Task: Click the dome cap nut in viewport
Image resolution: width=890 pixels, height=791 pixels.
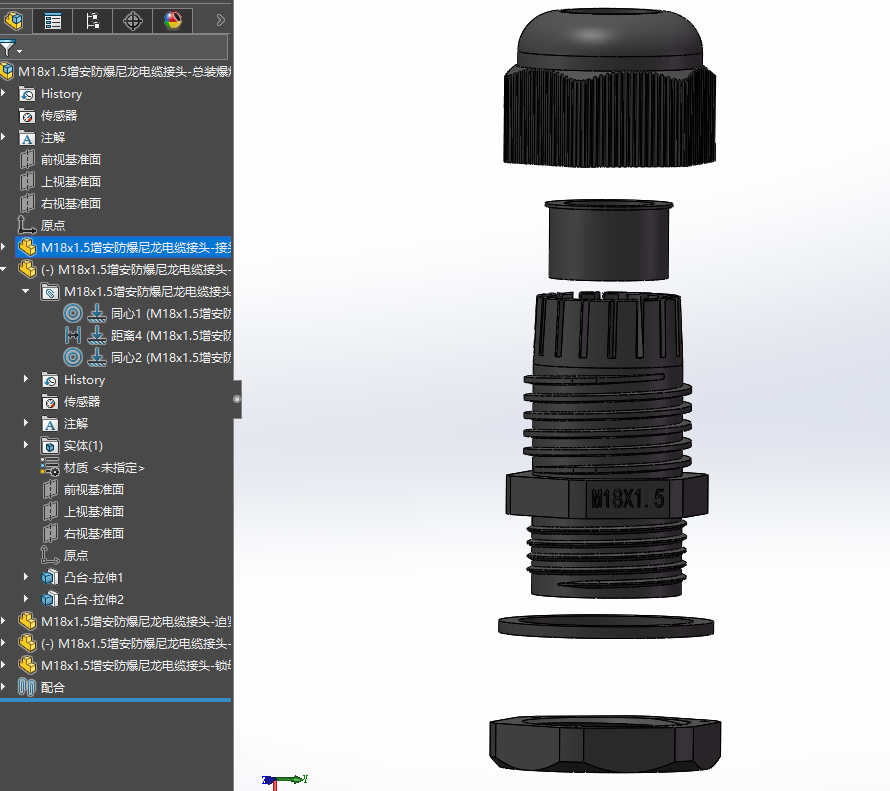Action: (x=609, y=88)
